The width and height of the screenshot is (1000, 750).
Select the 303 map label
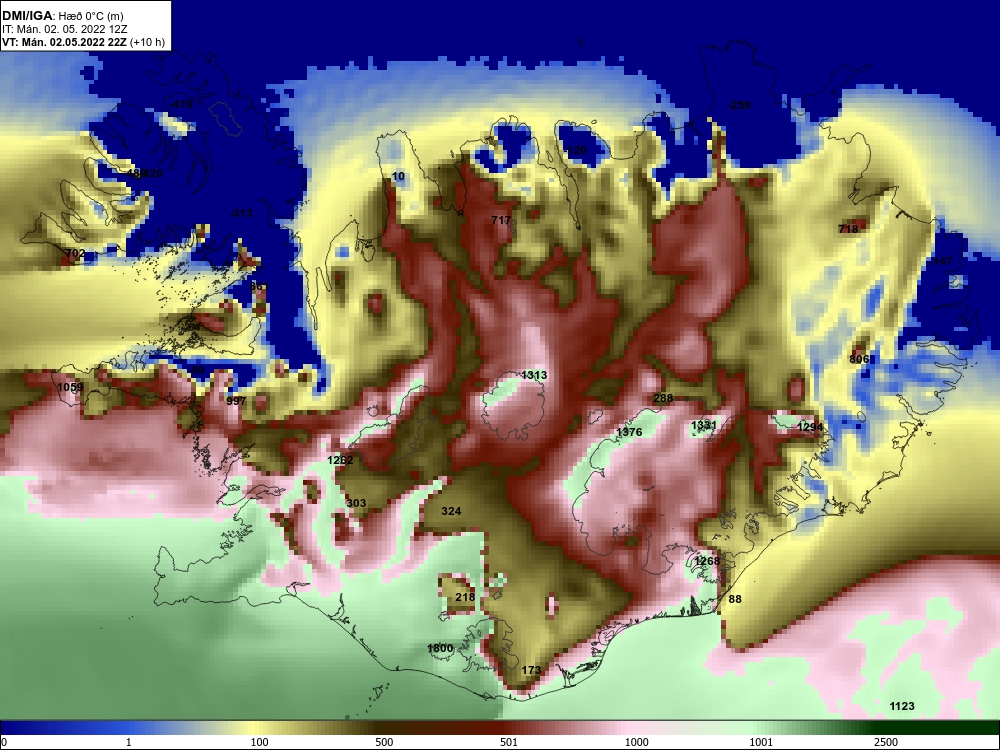[x=357, y=503]
